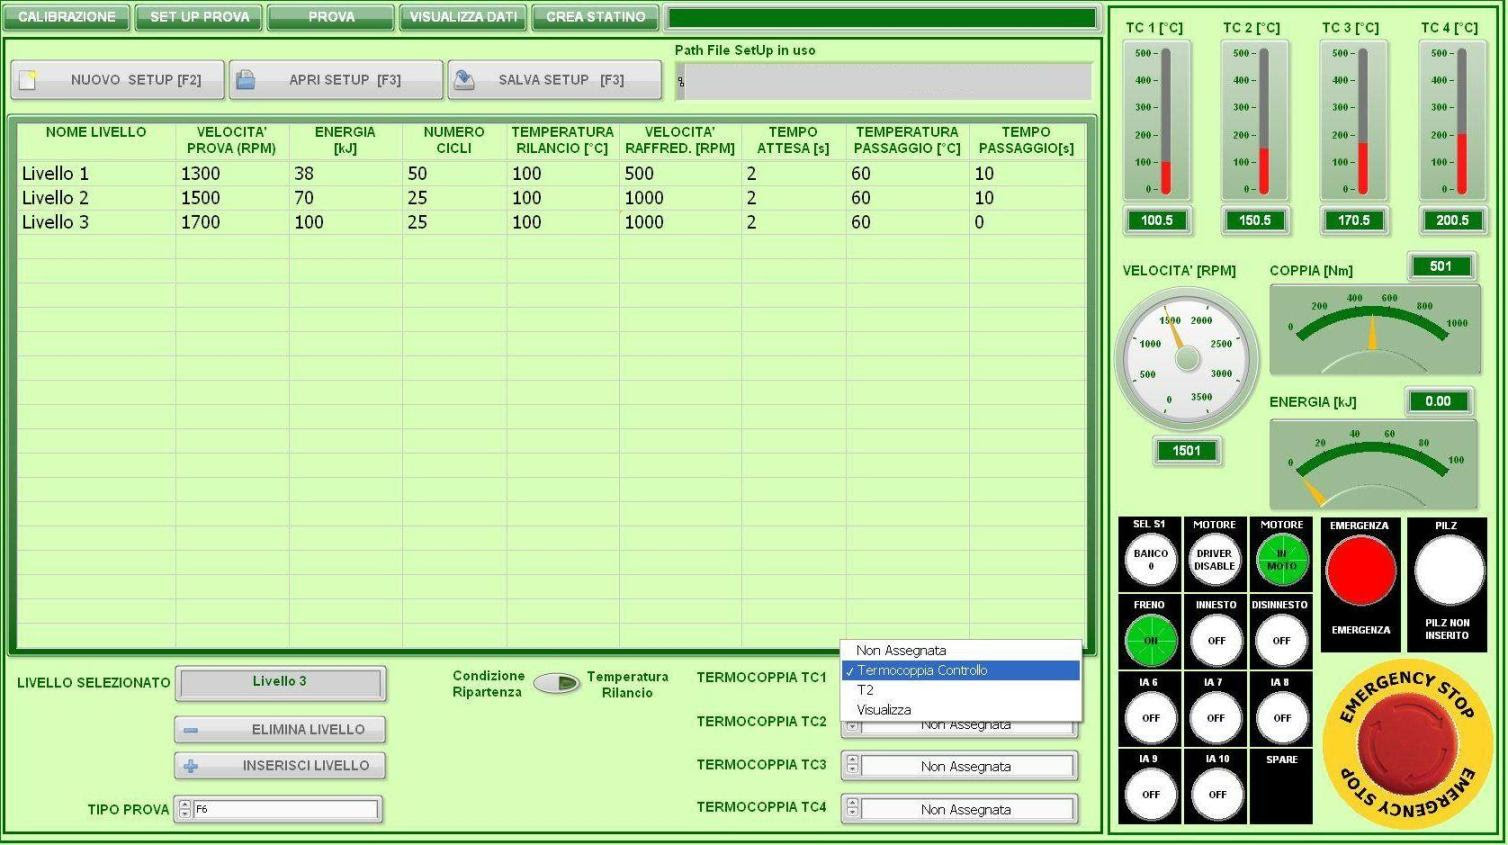Screen dimensions: 1508x845
Task: Click the COPPIA value 501
Action: coord(1440,266)
